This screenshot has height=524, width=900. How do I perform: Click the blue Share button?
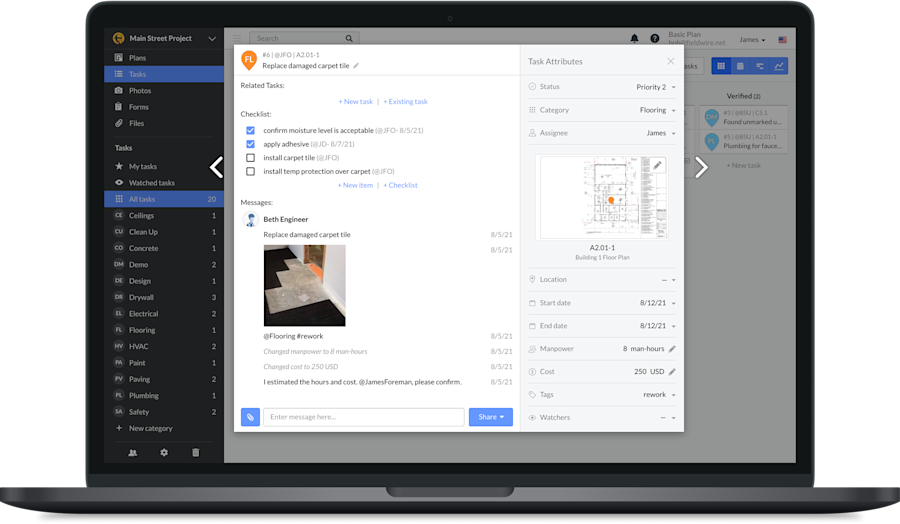(x=490, y=417)
